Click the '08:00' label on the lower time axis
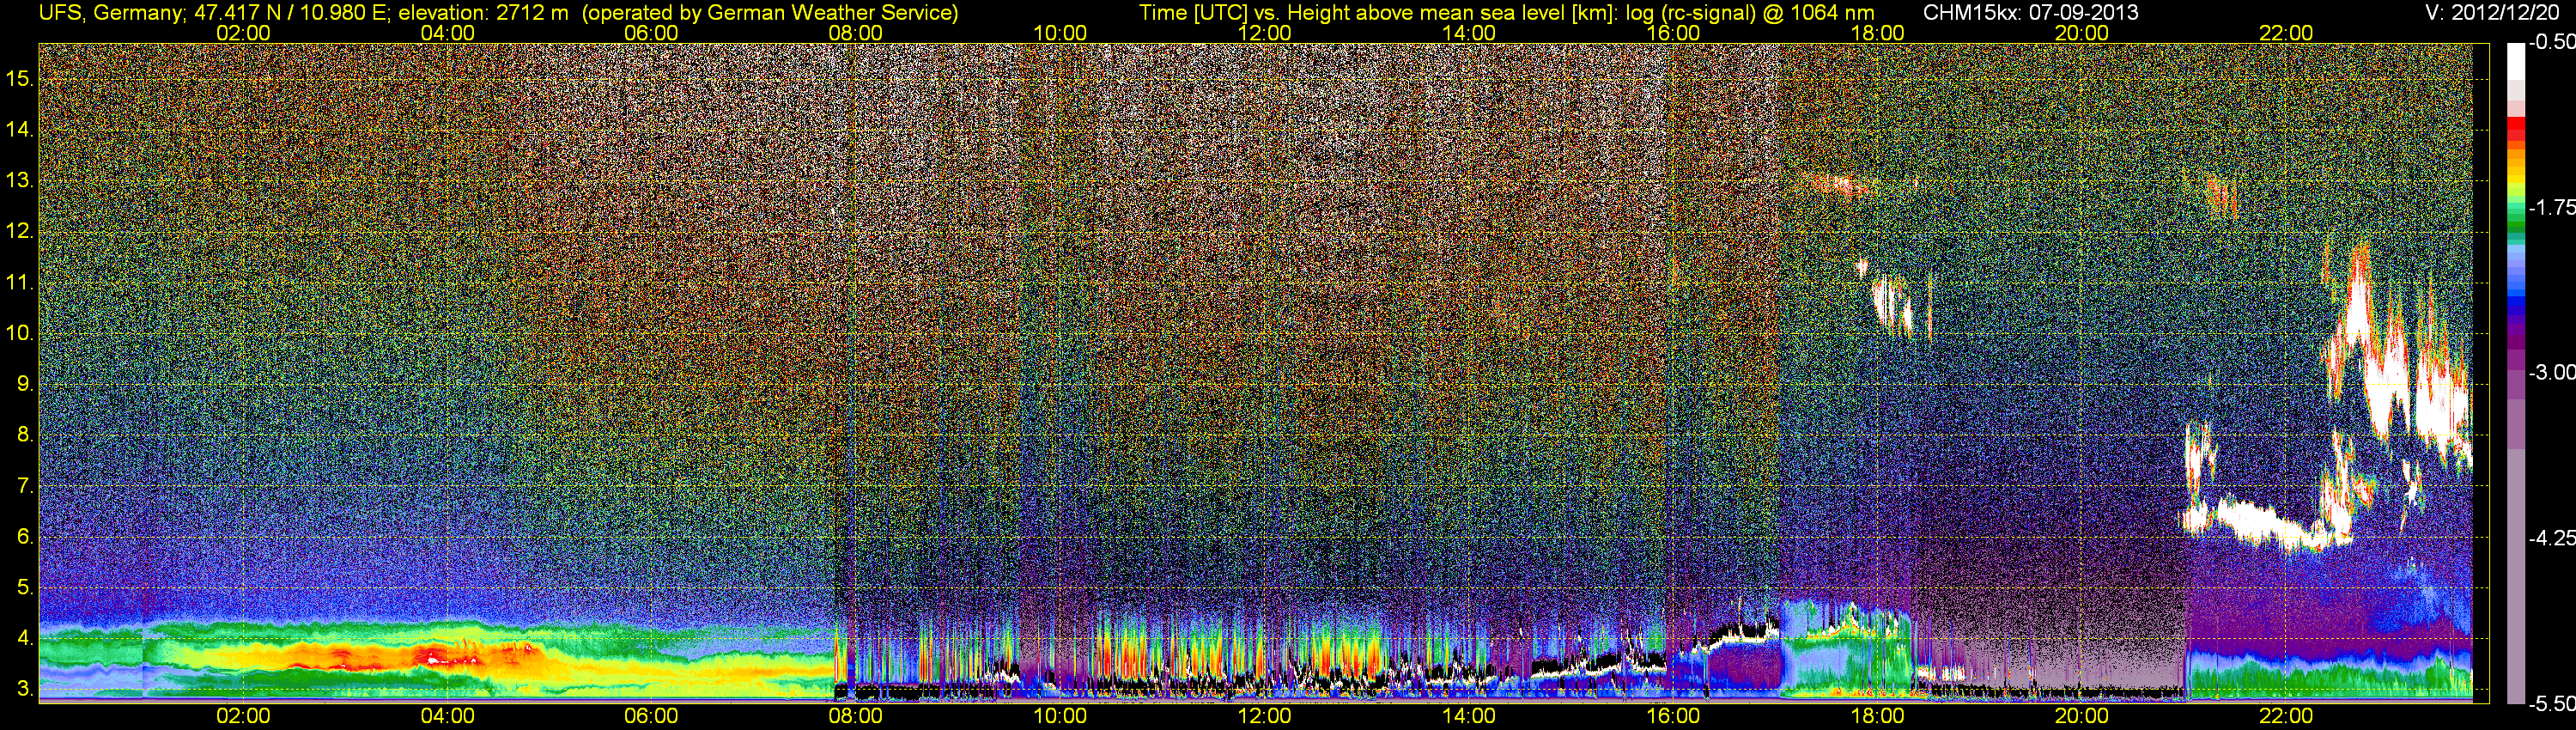Viewport: 2576px width, 730px height. (x=856, y=716)
